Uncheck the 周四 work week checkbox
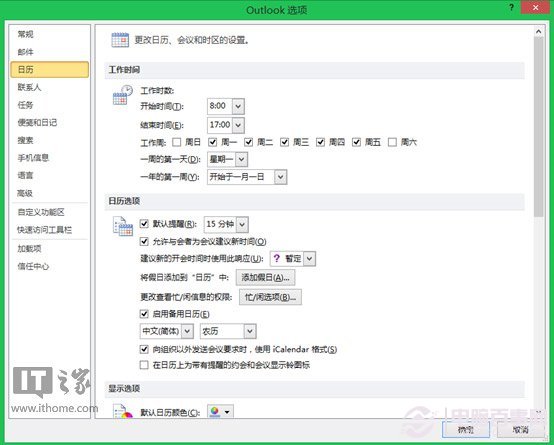 point(320,142)
